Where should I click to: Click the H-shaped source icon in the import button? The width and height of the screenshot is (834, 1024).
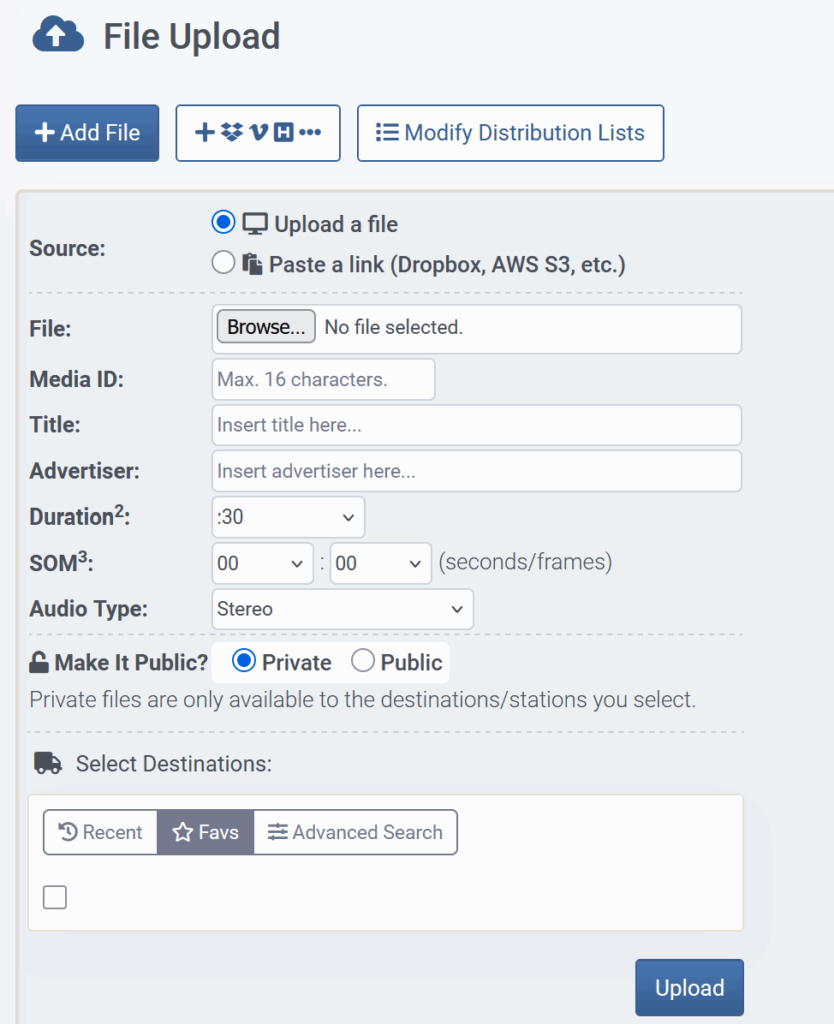(x=283, y=133)
